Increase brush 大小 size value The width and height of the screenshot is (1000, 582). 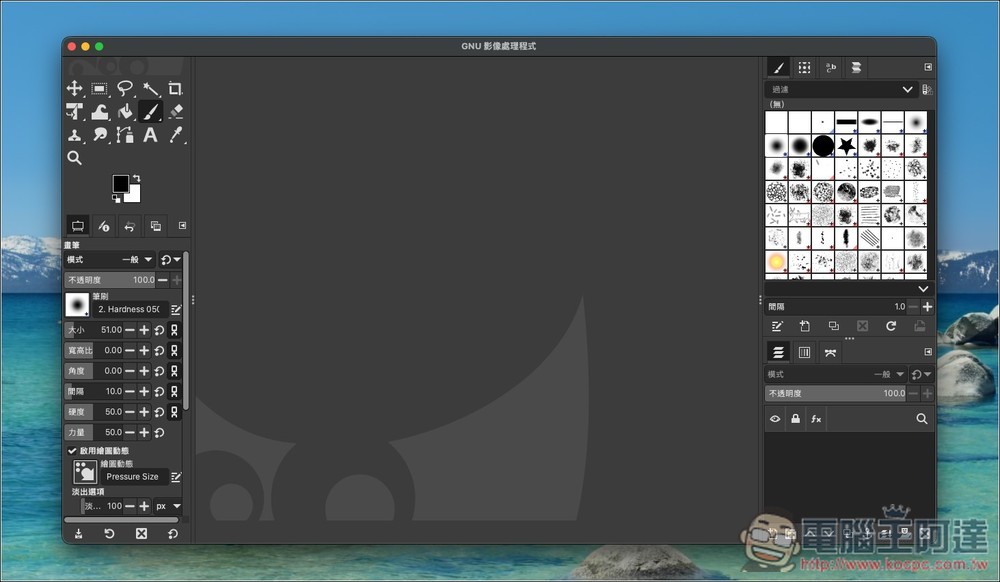coord(144,330)
